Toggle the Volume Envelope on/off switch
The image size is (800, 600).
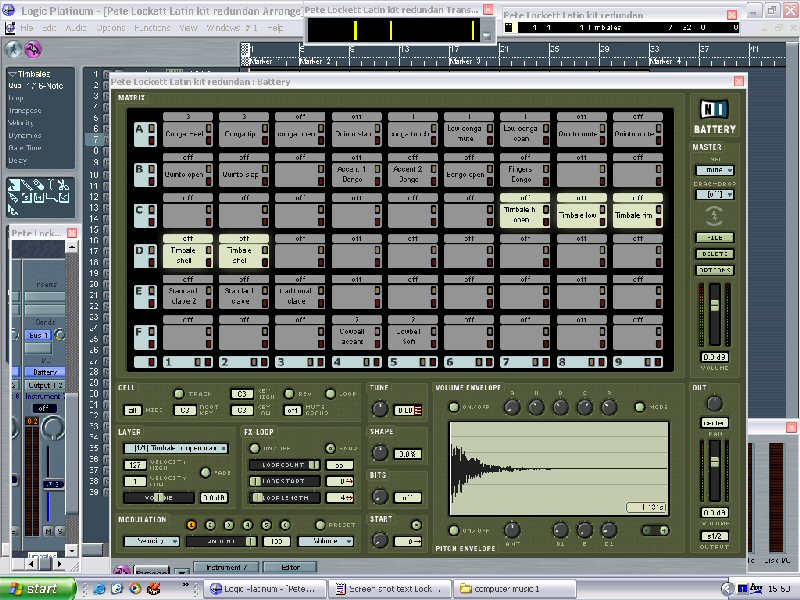[x=453, y=407]
